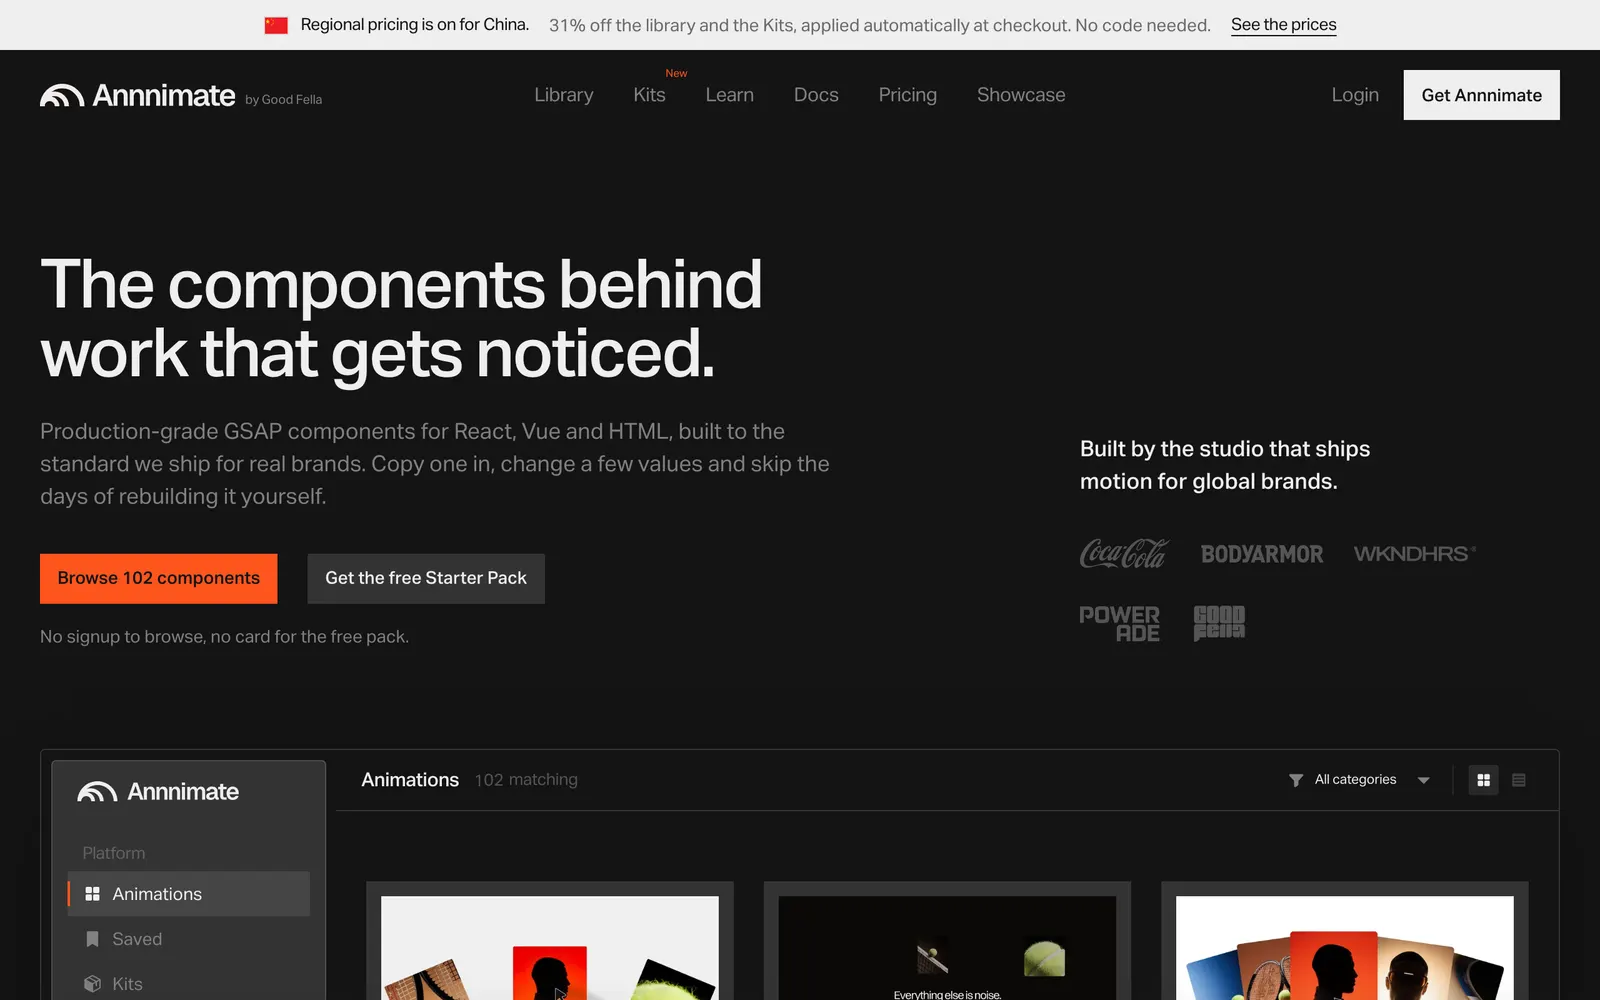This screenshot has height=1000, width=1600.
Task: Expand the categories dropdown arrow
Action: pos(1424,780)
